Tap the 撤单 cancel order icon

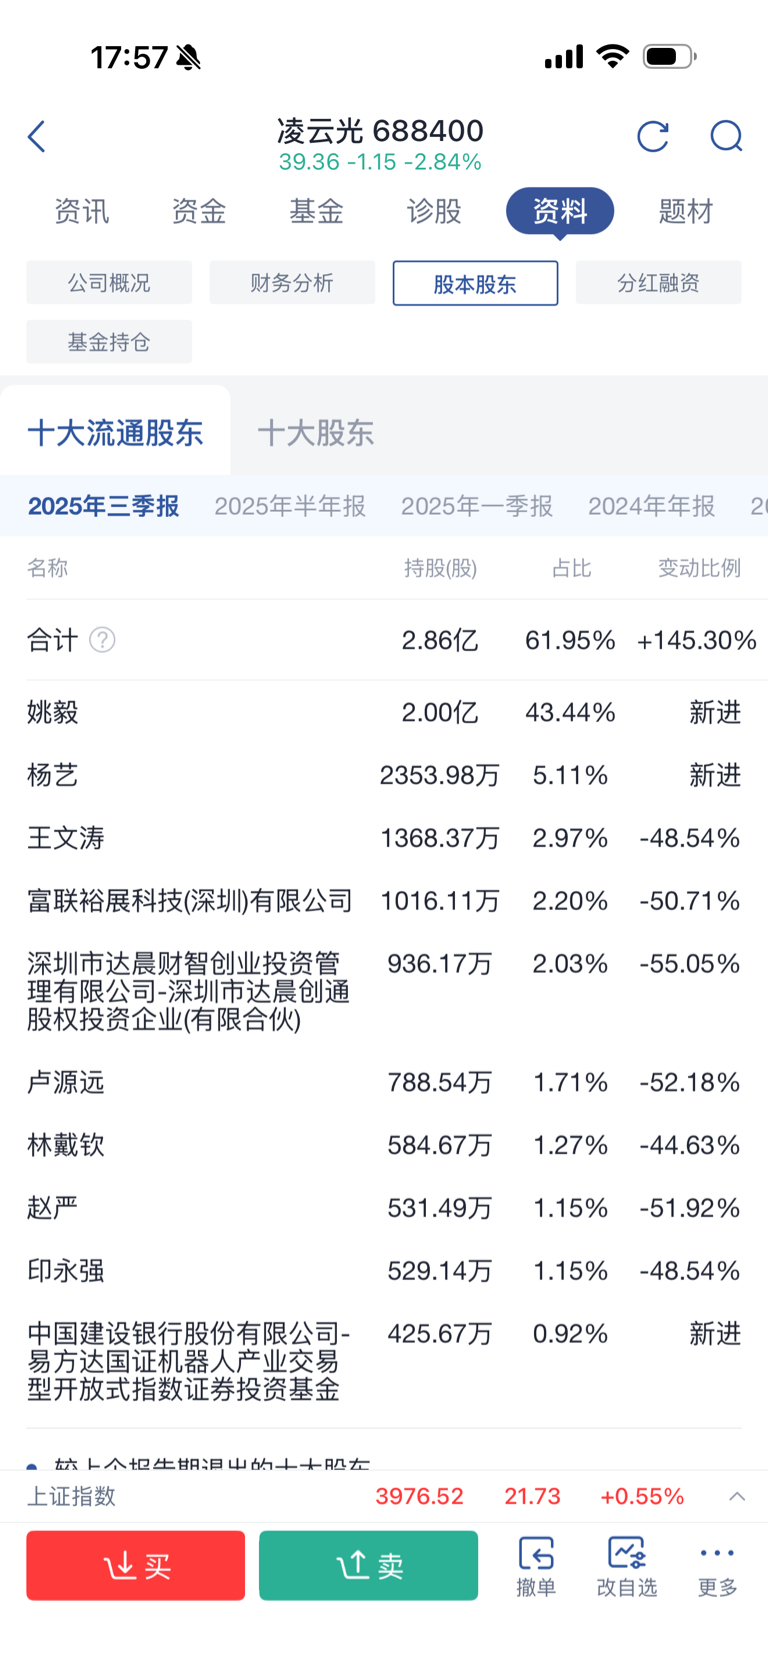[536, 1566]
